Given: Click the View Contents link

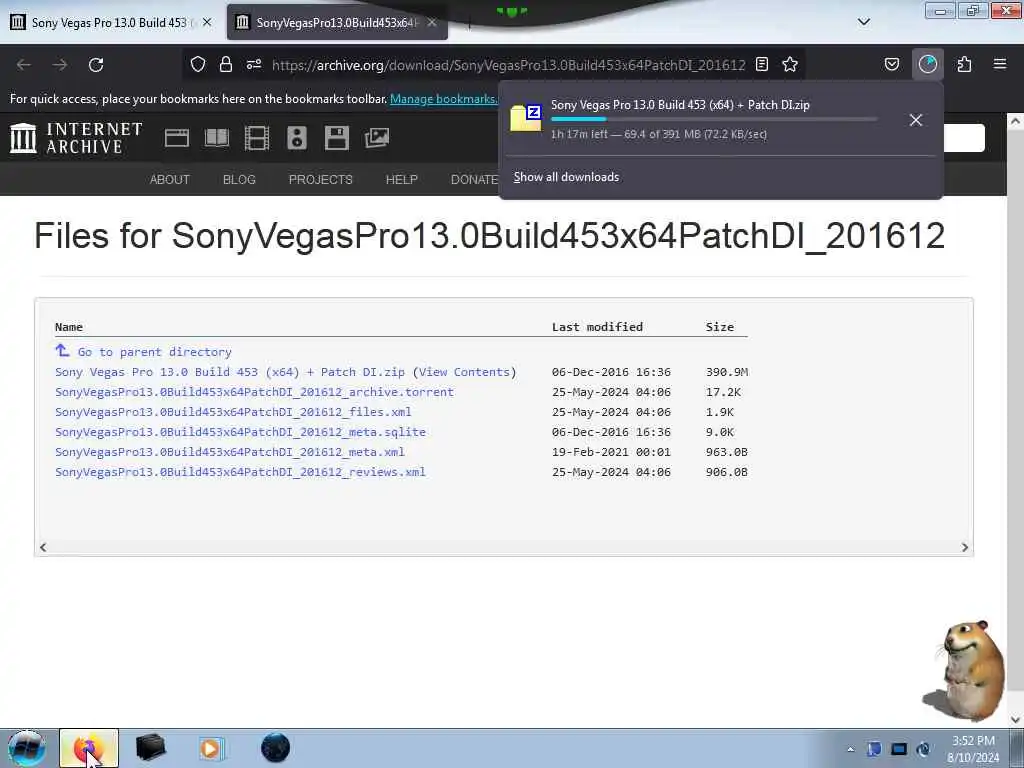Looking at the screenshot, I should [x=464, y=372].
